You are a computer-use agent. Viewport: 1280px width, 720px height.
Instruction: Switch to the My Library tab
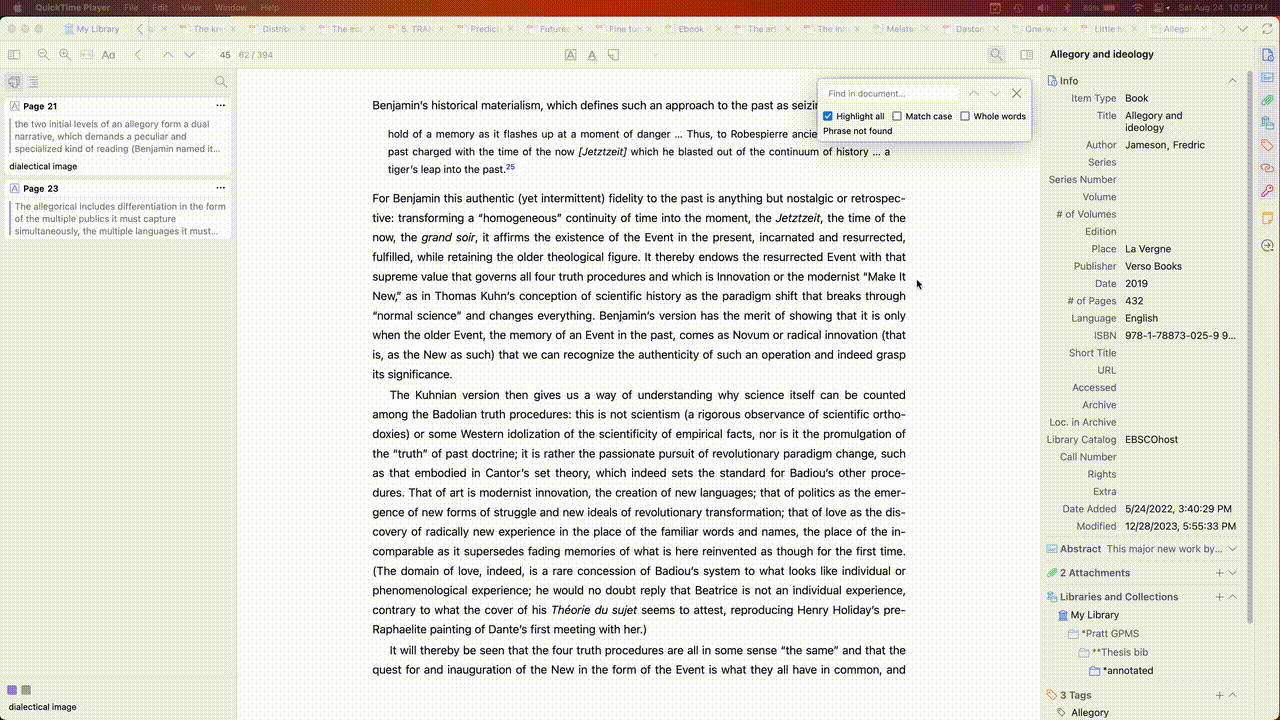[90, 29]
